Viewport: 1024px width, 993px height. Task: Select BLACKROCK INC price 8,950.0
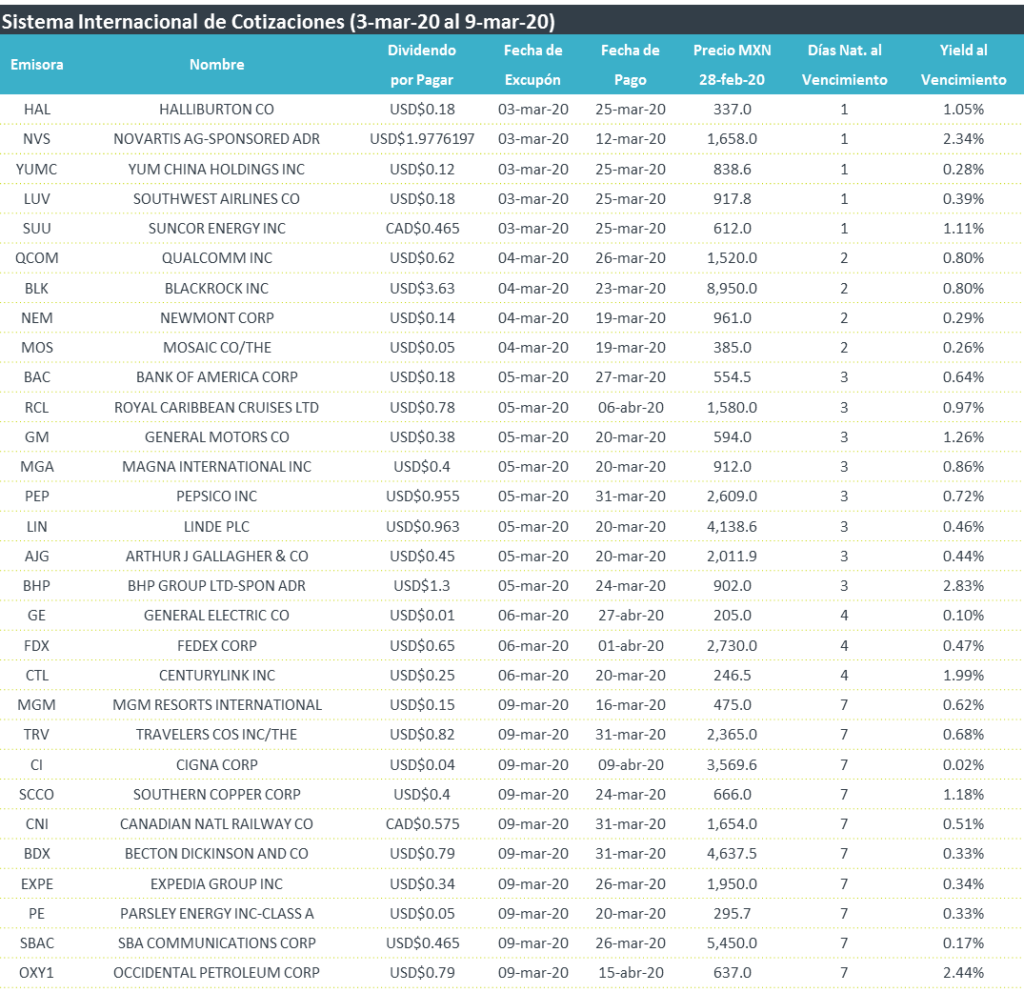point(732,288)
